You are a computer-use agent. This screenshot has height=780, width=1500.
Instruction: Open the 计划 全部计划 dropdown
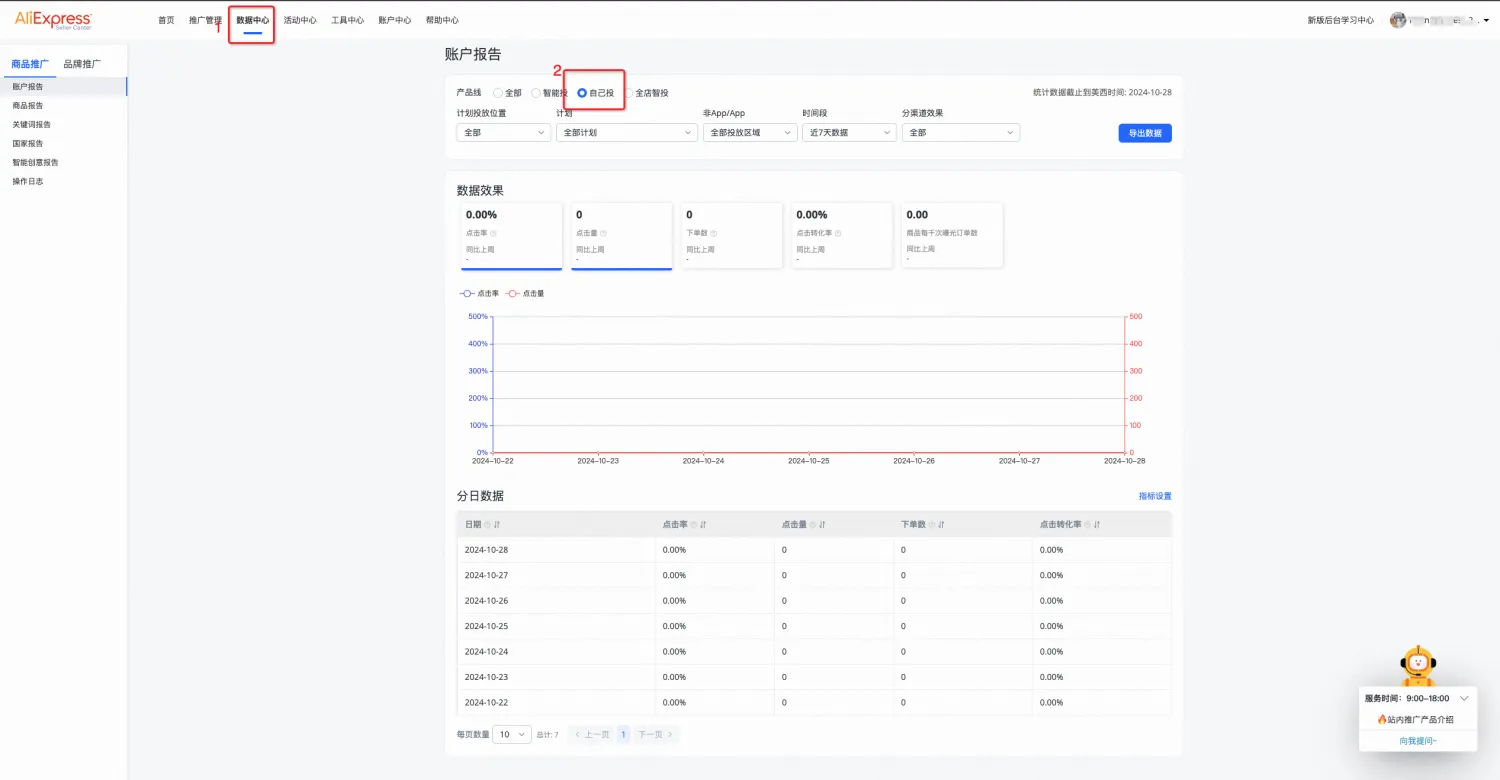[626, 132]
